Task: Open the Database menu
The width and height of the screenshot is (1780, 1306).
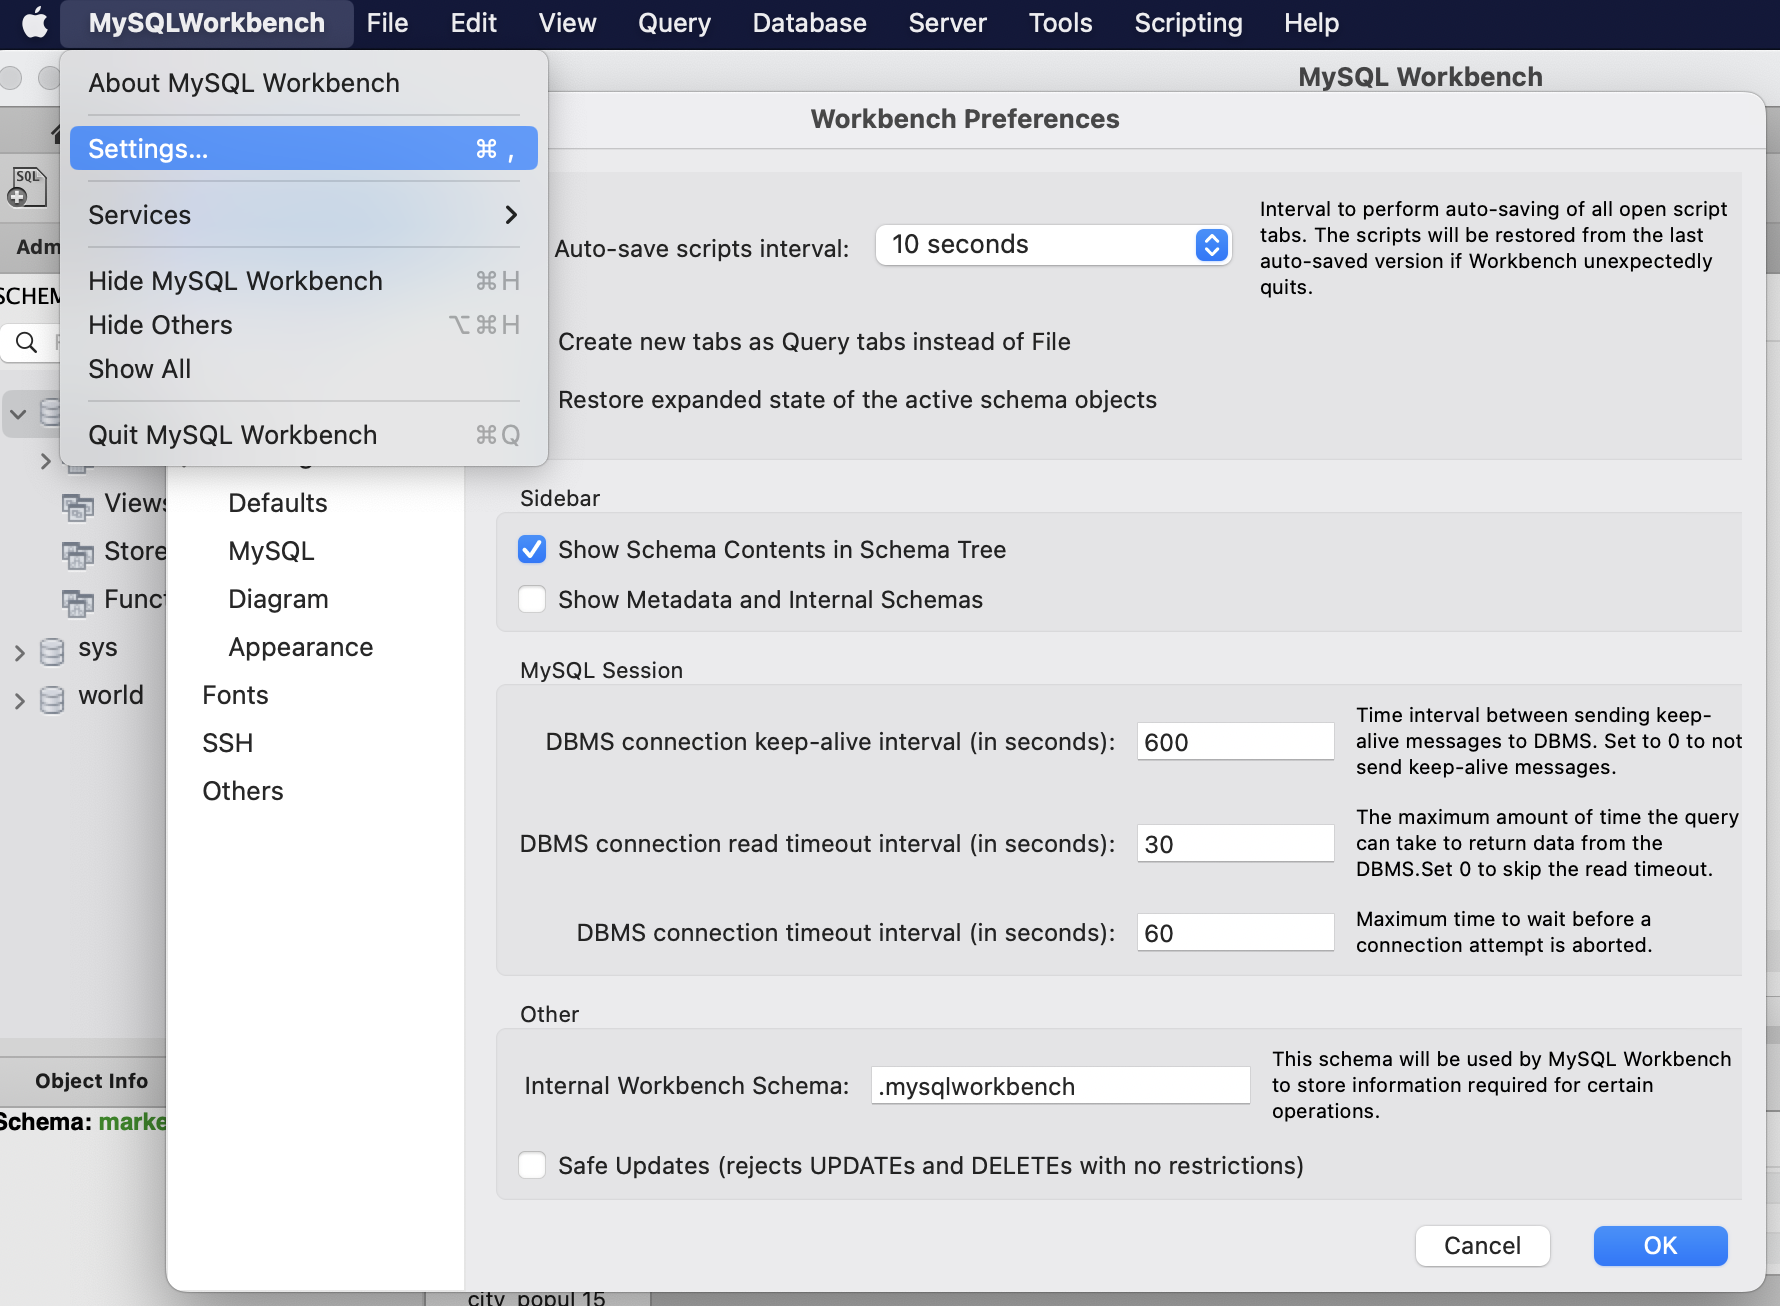Action: pos(809,23)
